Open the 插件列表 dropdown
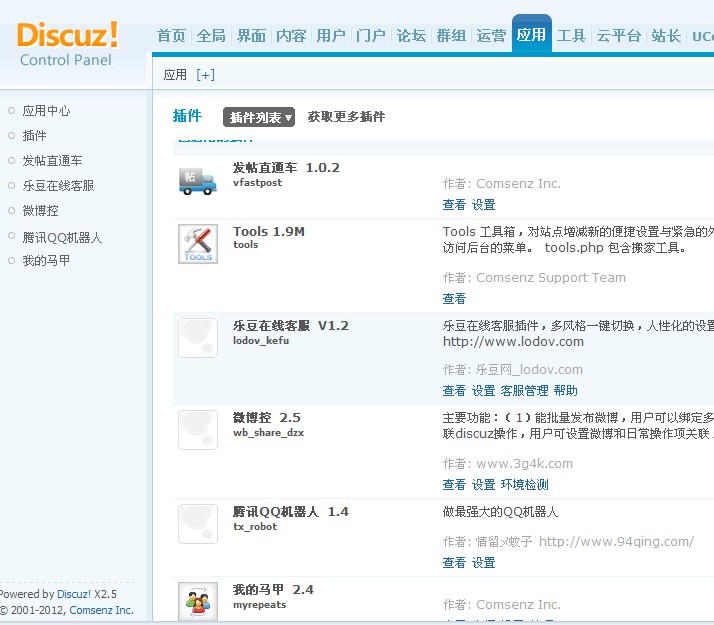 [x=259, y=117]
